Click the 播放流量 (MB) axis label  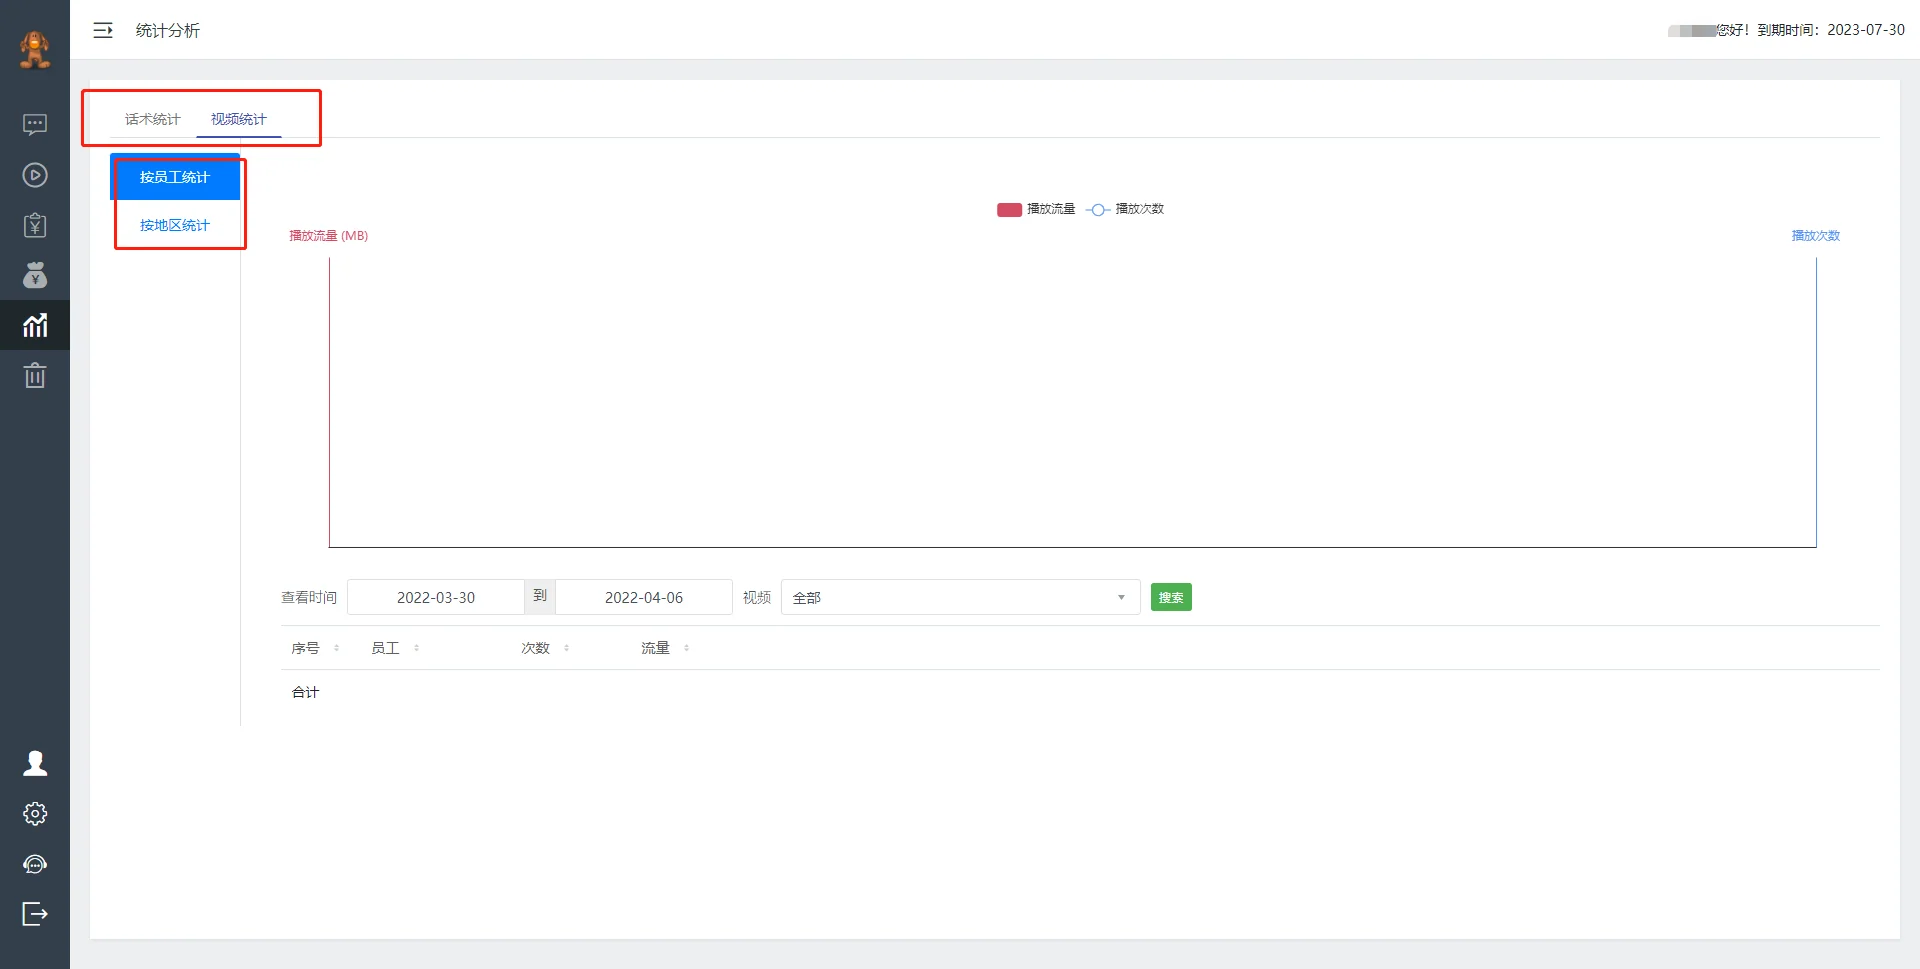coord(329,236)
